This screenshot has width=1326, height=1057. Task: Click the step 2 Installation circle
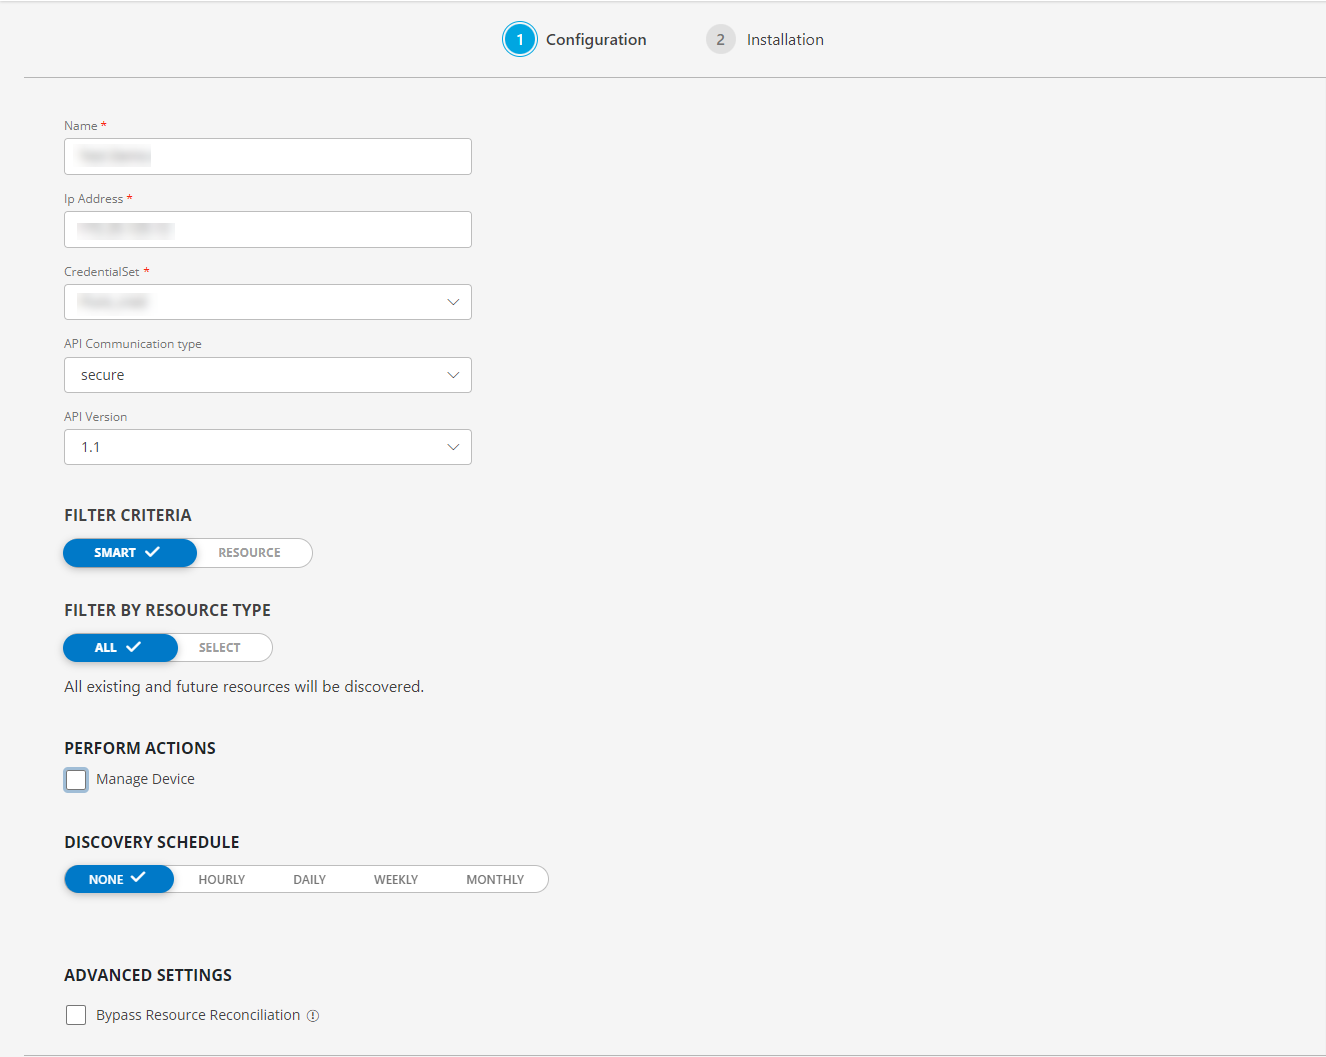720,40
